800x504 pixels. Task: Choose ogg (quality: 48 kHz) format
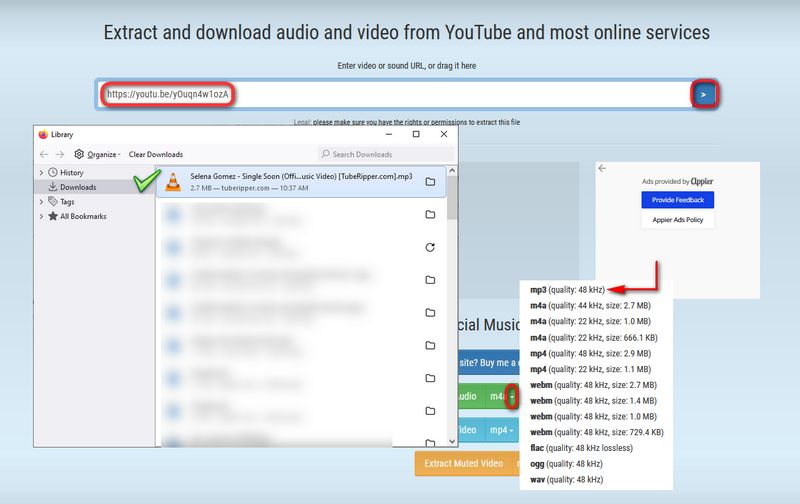[x=566, y=464]
